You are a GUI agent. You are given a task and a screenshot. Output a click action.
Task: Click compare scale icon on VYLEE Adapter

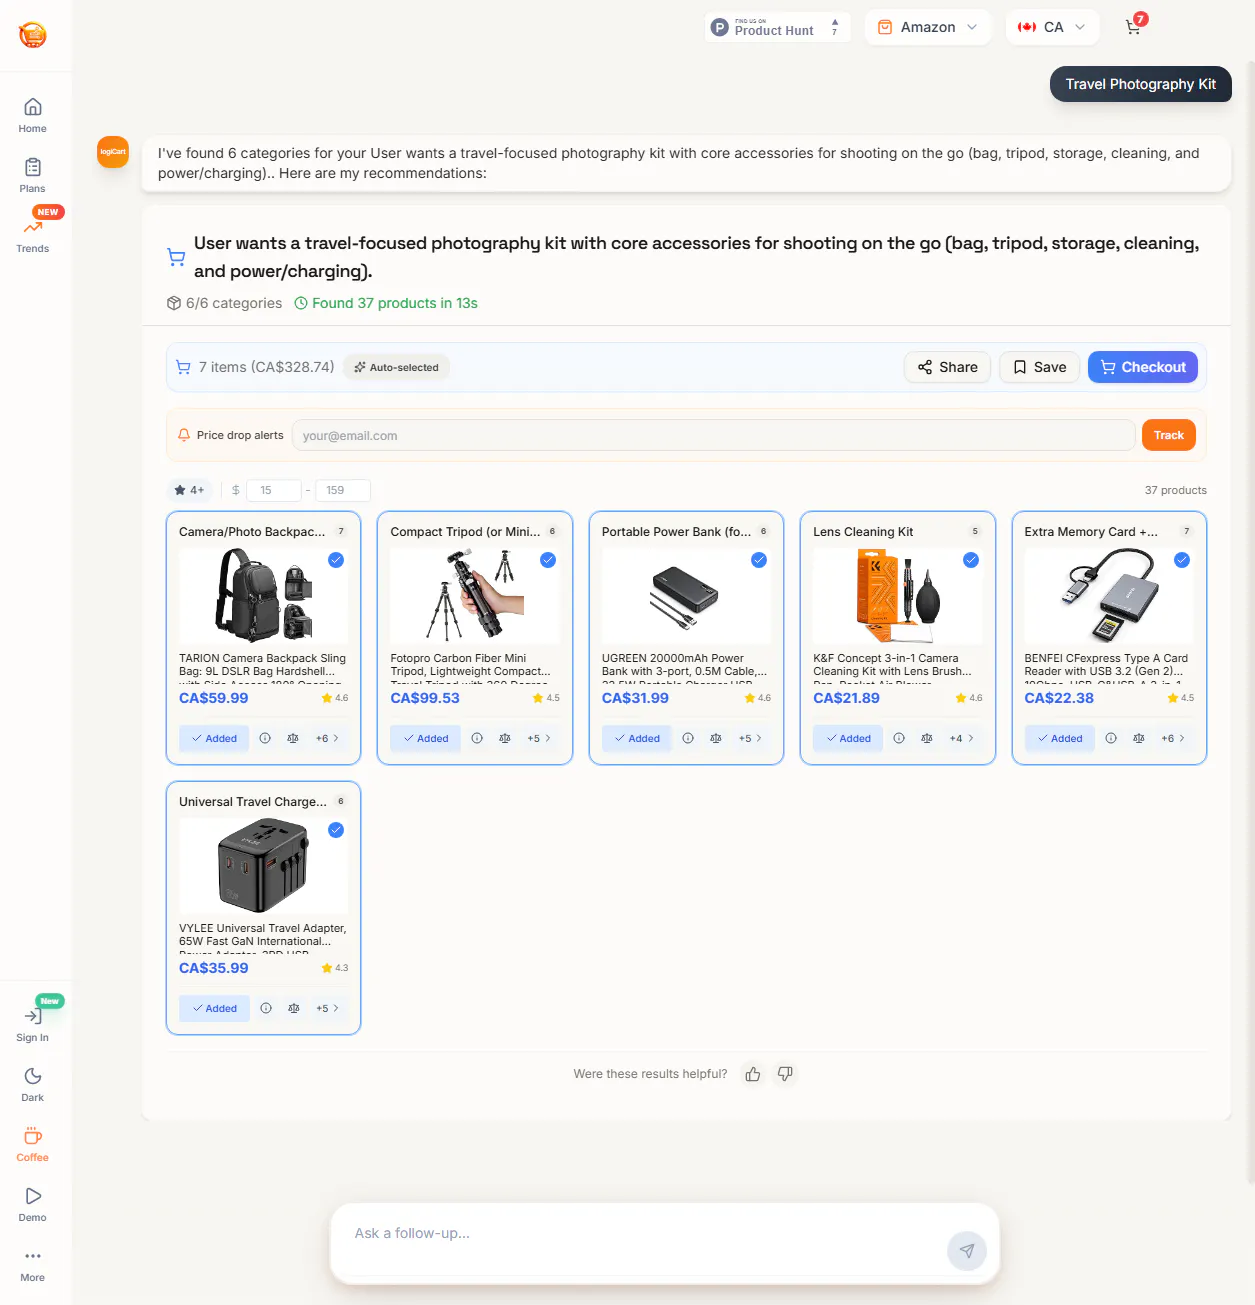tap(294, 1008)
